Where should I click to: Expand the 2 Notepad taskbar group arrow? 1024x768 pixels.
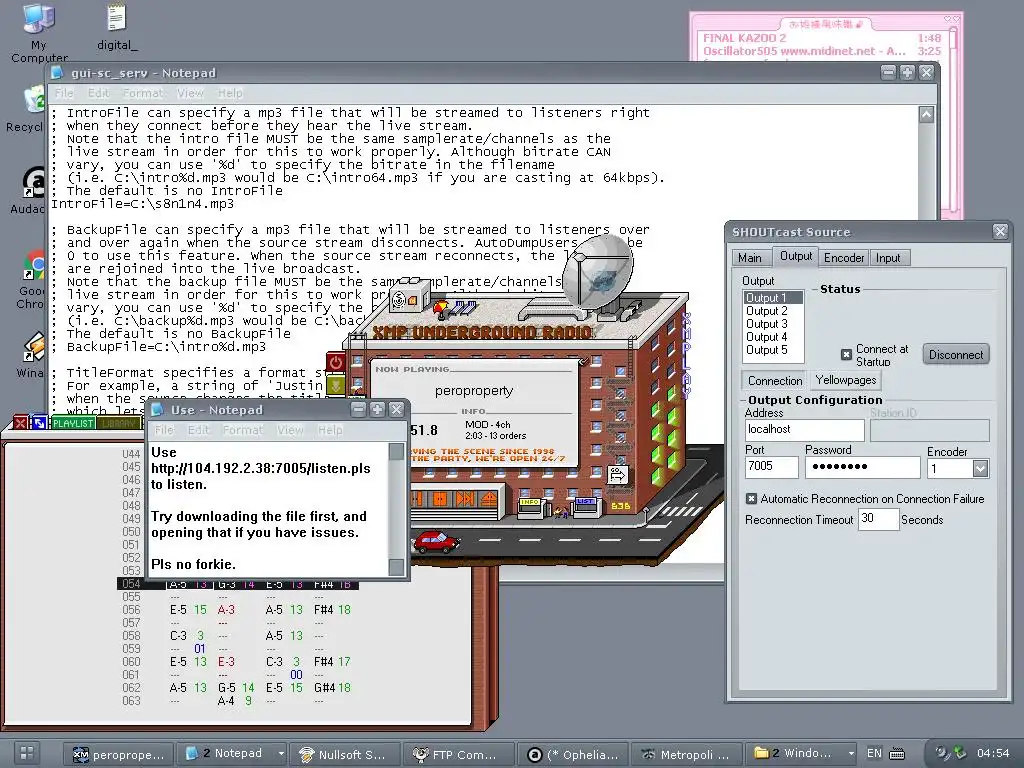pyautogui.click(x=281, y=754)
